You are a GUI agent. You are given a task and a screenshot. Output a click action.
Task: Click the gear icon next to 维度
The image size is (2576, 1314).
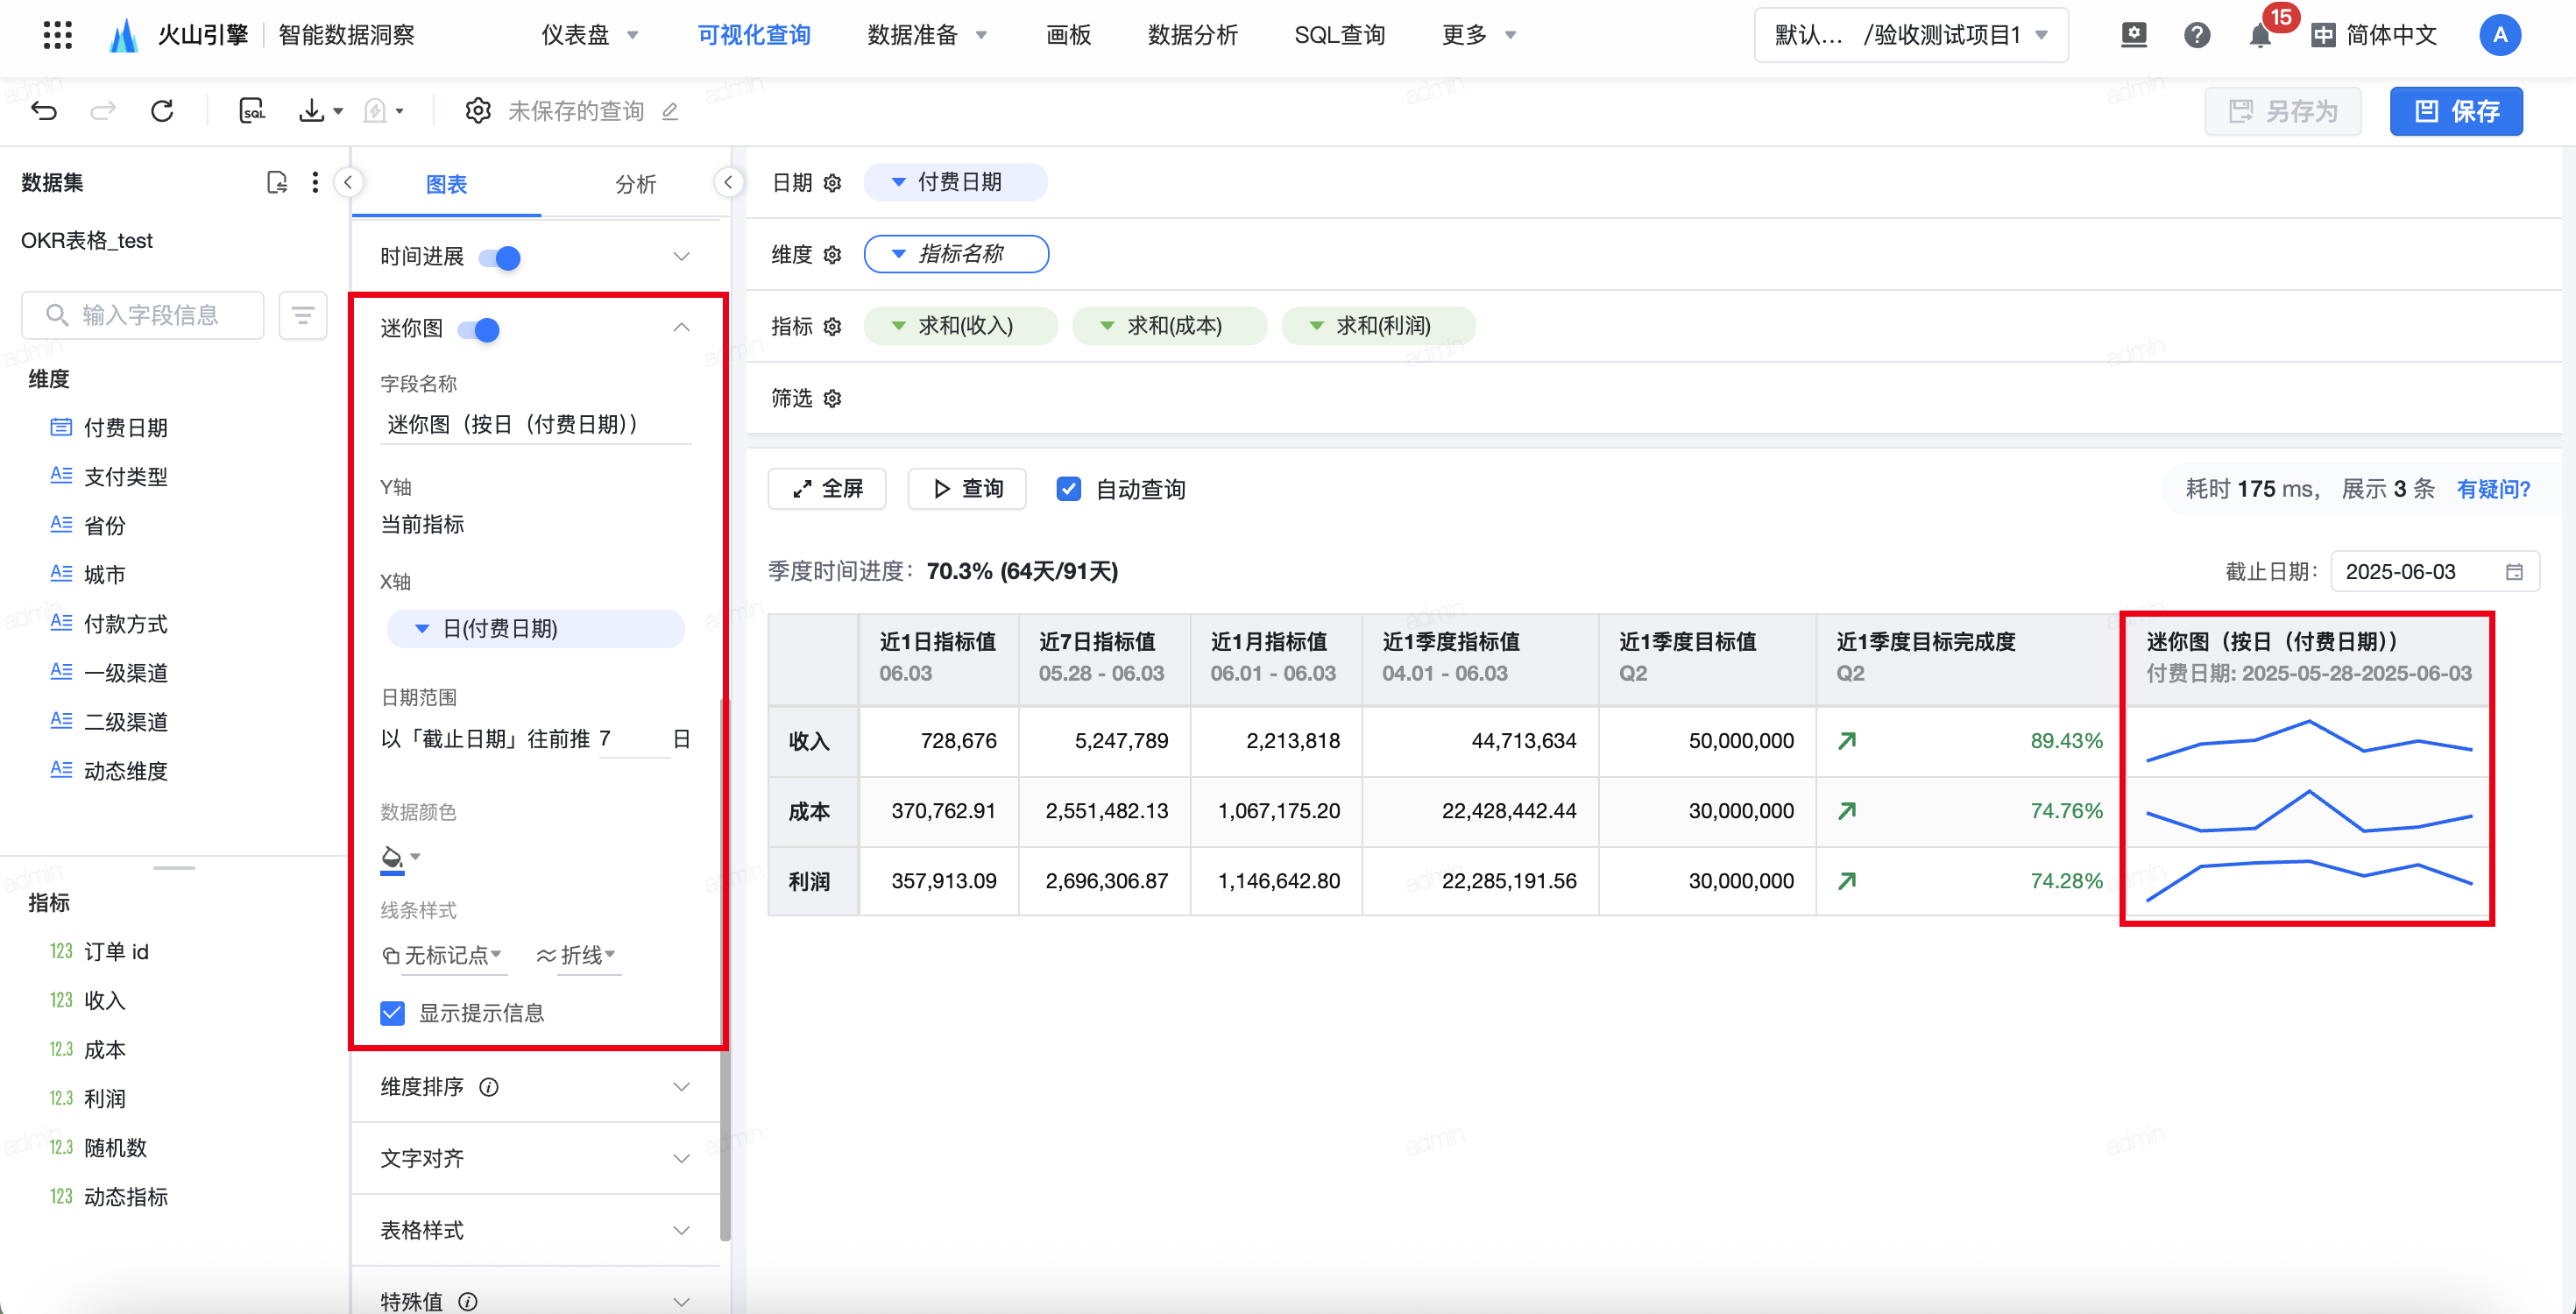tap(832, 255)
